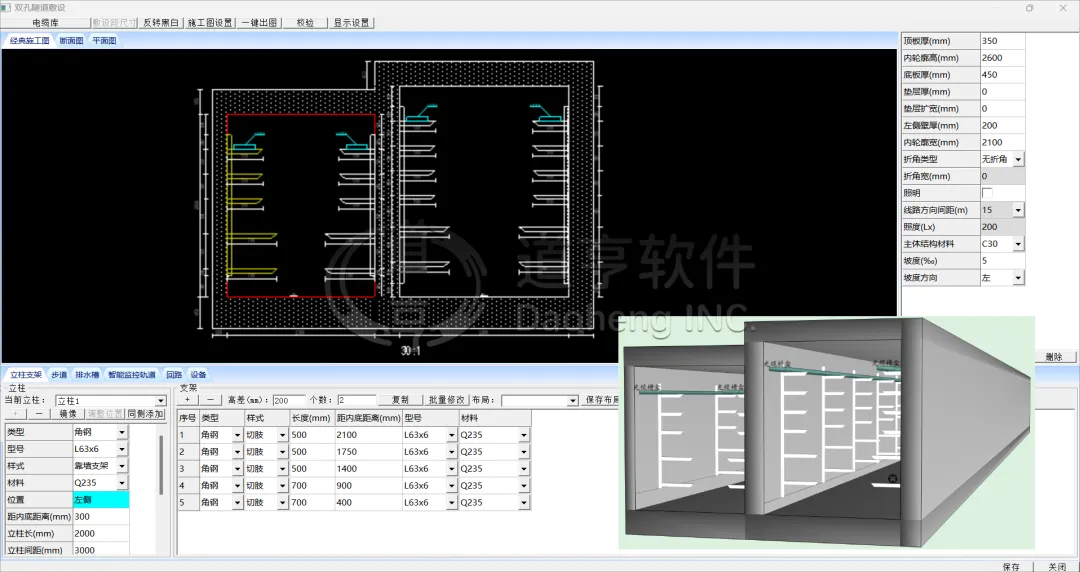This screenshot has height=572, width=1080.
Task: Switch to the 断面图 tab
Action: pyautogui.click(x=72, y=41)
